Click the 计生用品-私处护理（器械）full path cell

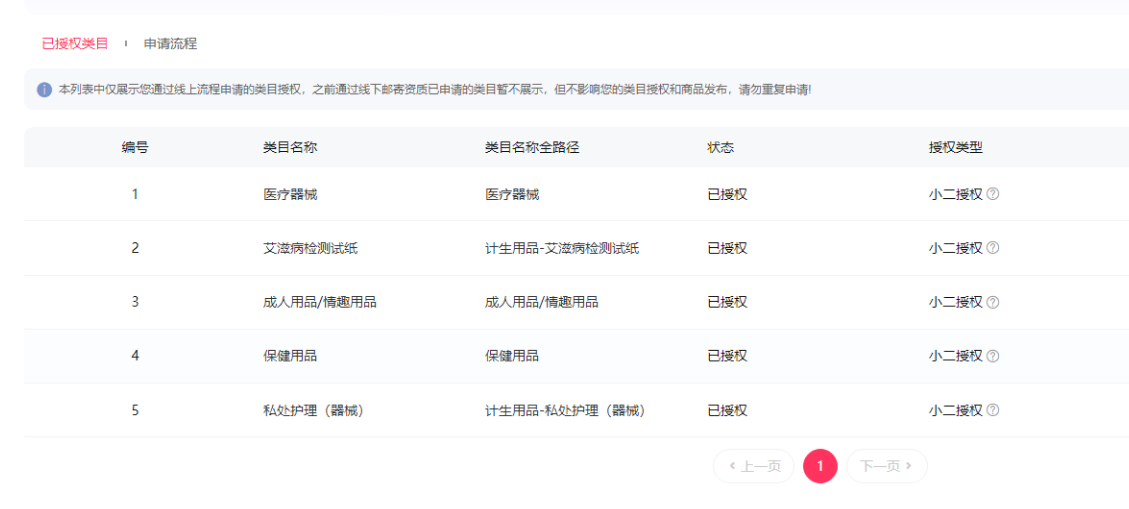coord(565,410)
